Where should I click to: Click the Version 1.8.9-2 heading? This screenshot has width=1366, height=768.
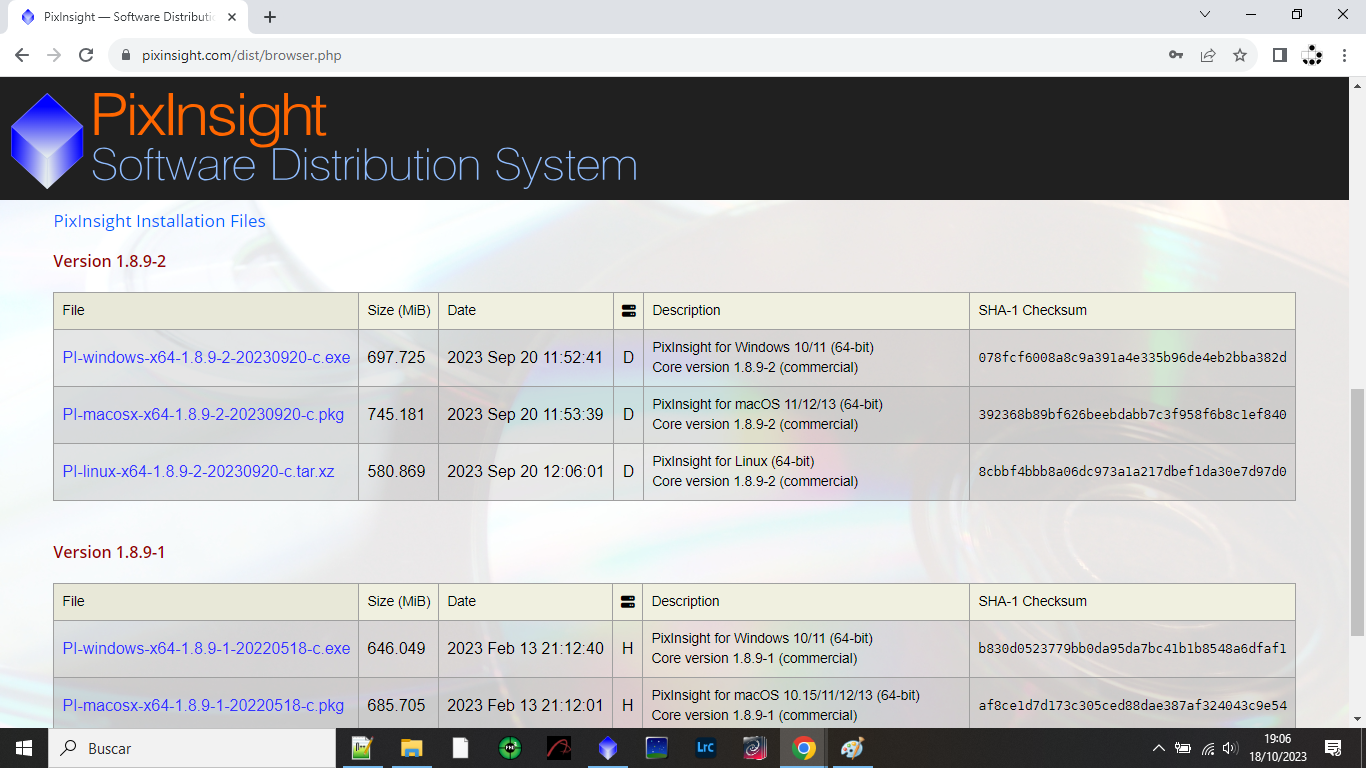tap(110, 261)
